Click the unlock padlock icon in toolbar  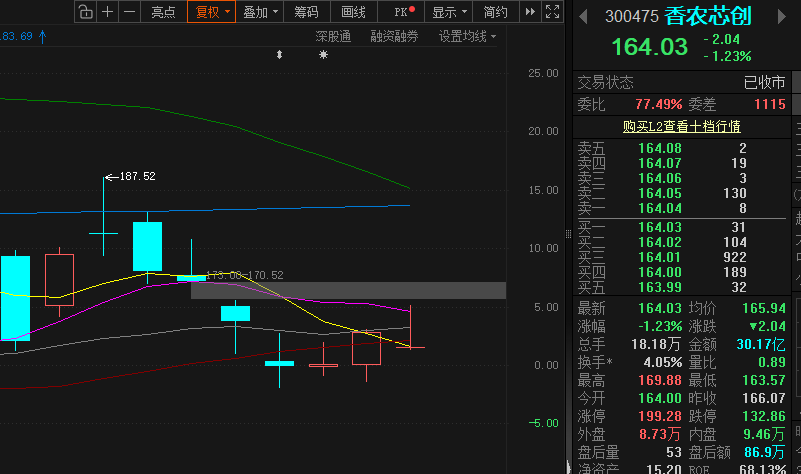tap(86, 12)
